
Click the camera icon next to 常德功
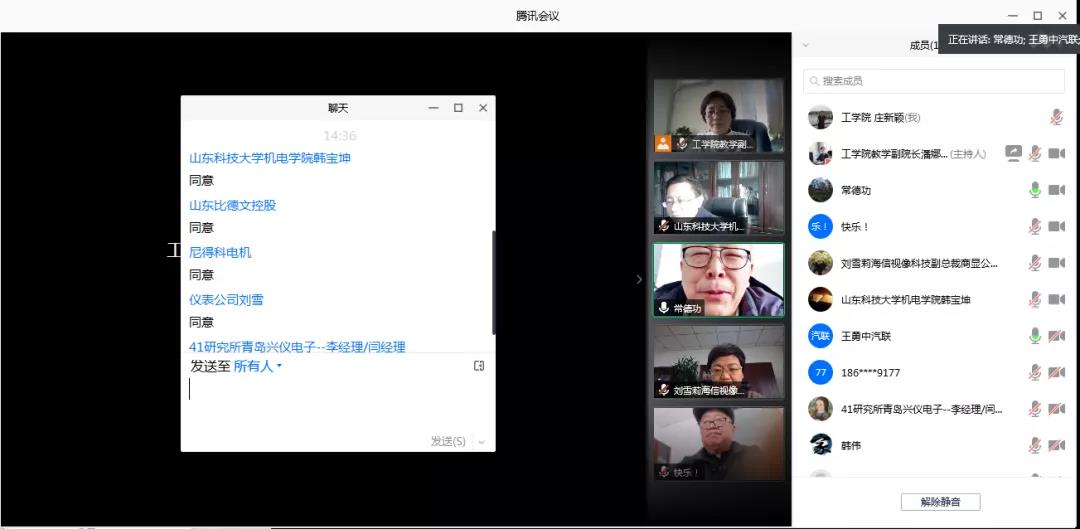pyautogui.click(x=1057, y=190)
